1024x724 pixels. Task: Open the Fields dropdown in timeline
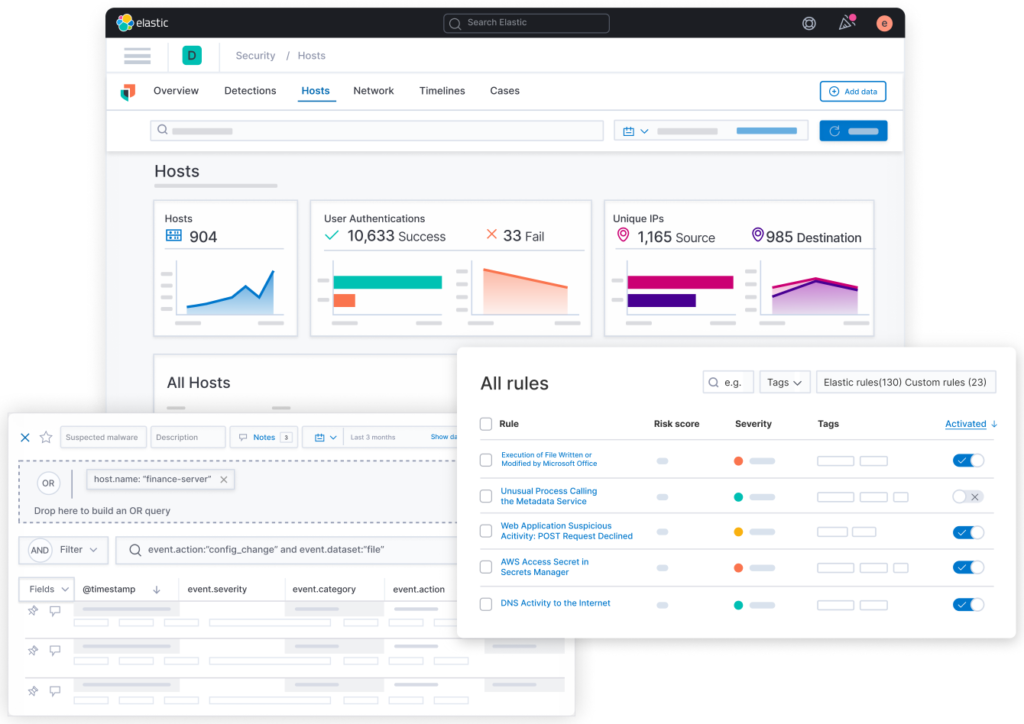pos(48,589)
